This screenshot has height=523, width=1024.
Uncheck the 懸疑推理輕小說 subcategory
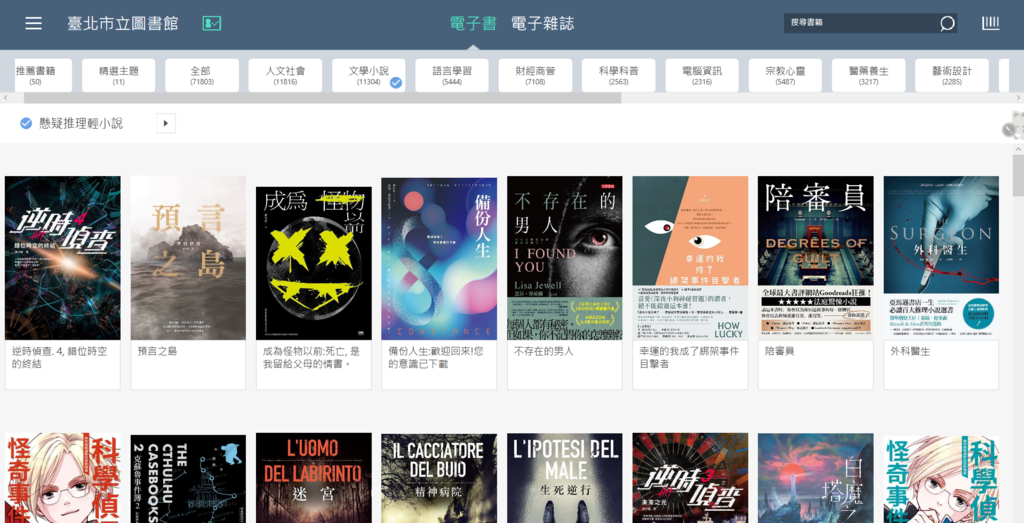(26, 123)
